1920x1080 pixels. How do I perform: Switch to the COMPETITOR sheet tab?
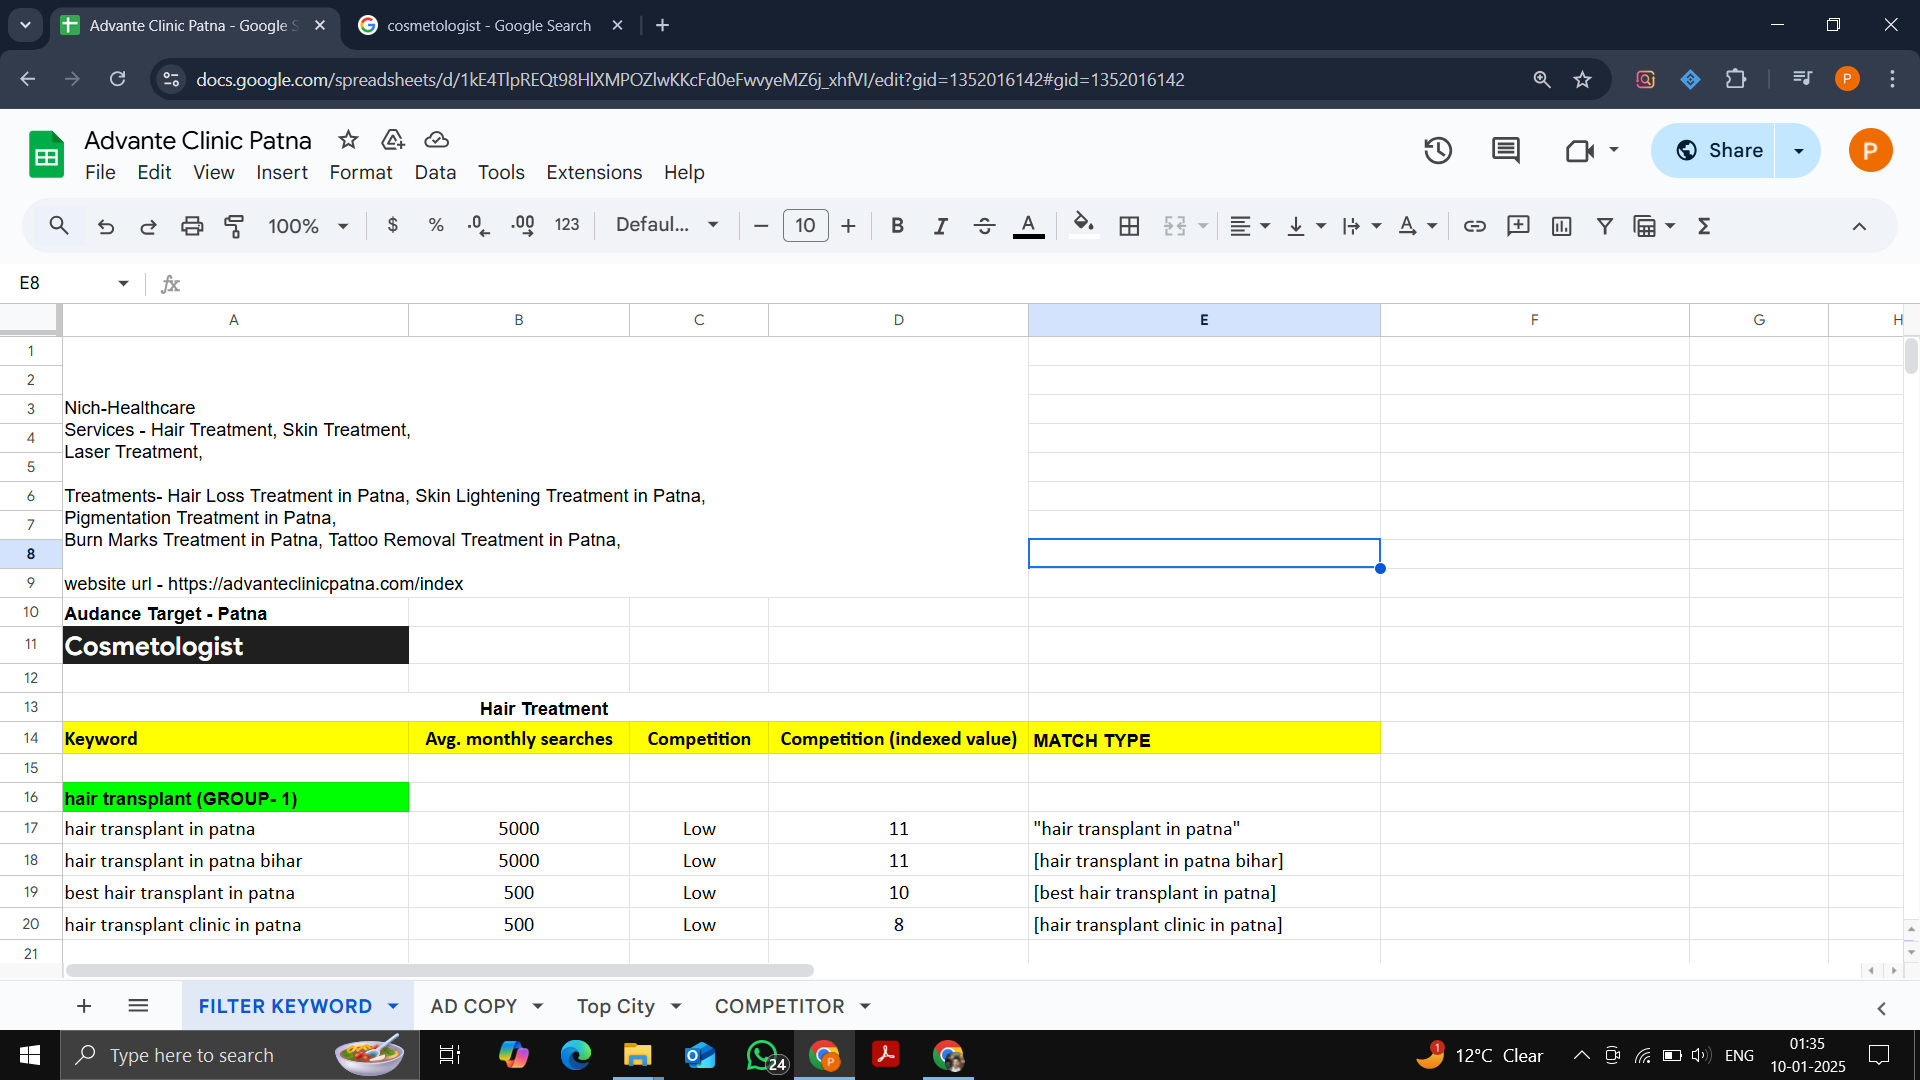tap(779, 1006)
